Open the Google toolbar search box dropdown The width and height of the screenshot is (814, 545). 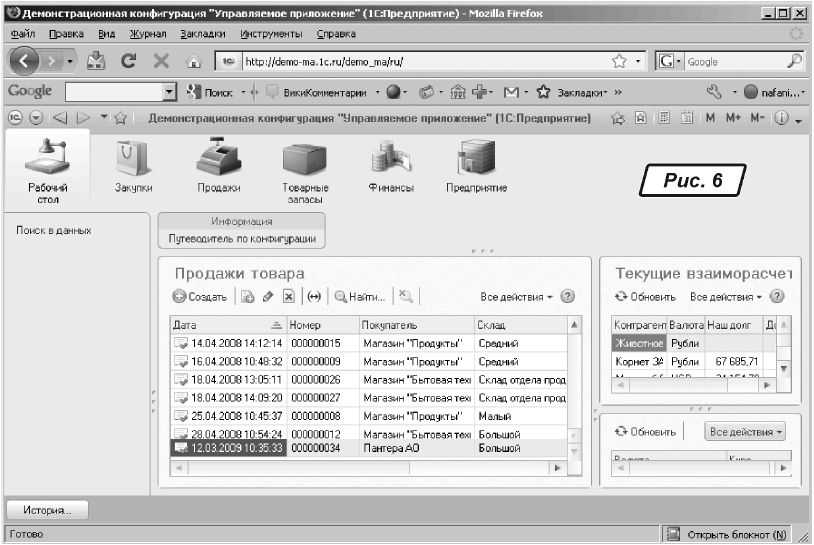coord(168,92)
